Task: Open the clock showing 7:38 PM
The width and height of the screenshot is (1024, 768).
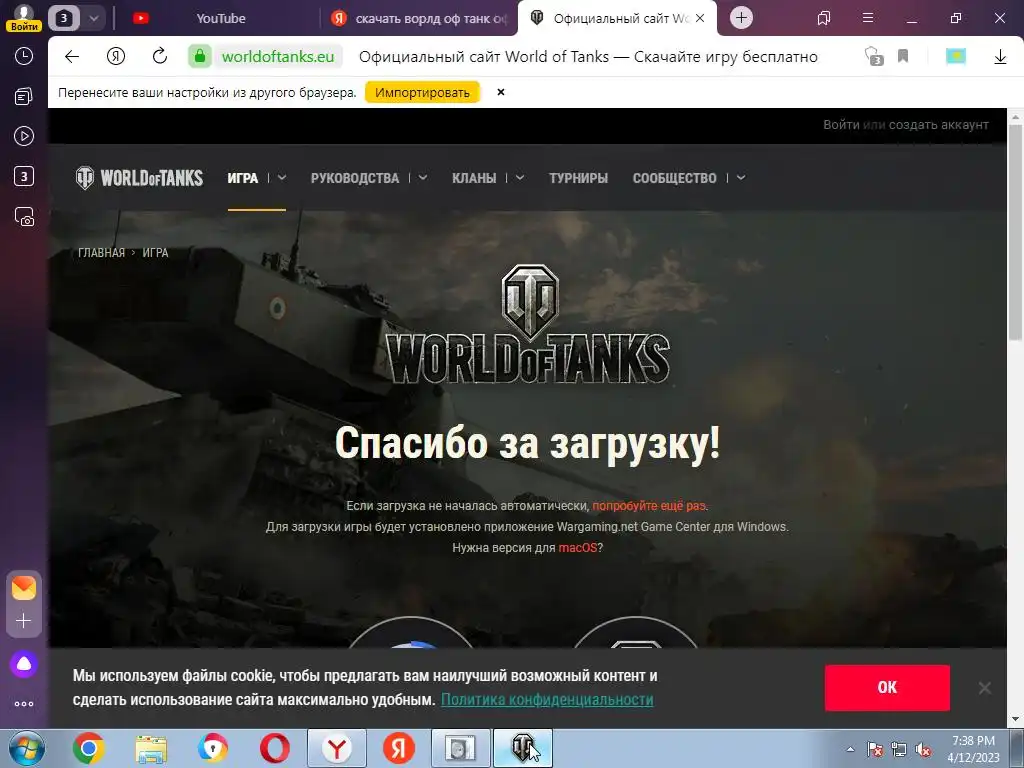Action: pos(973,748)
